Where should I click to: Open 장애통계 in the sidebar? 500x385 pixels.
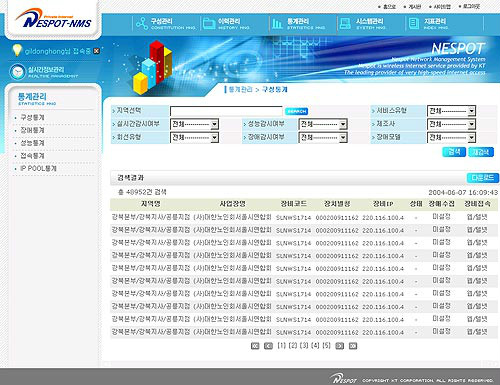click(x=32, y=130)
